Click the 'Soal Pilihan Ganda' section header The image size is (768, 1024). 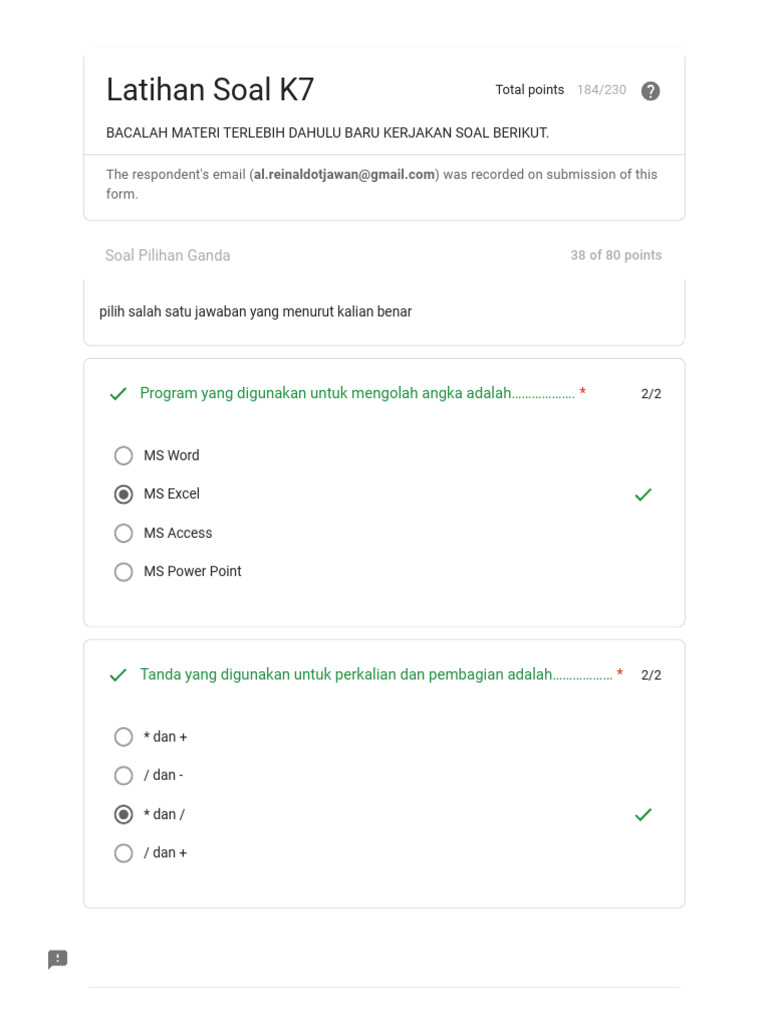coord(167,255)
